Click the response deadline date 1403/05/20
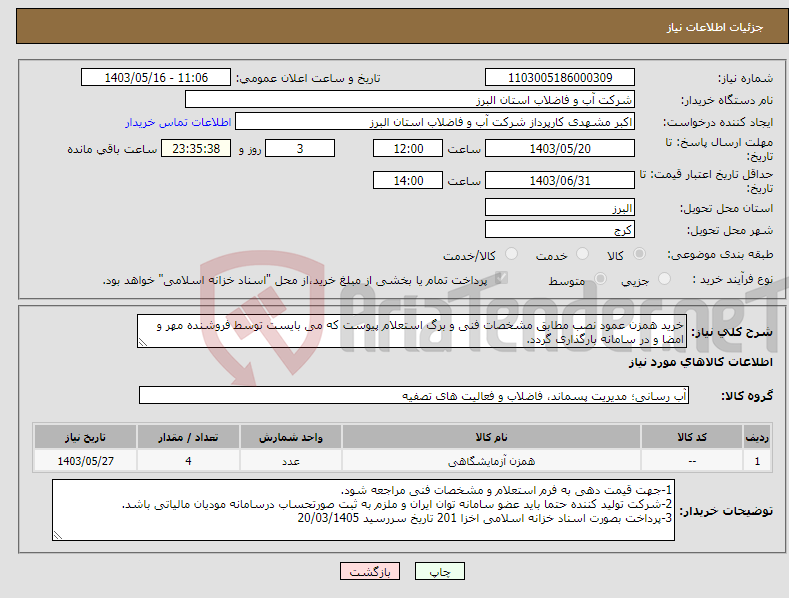The width and height of the screenshot is (789, 598). pos(560,148)
